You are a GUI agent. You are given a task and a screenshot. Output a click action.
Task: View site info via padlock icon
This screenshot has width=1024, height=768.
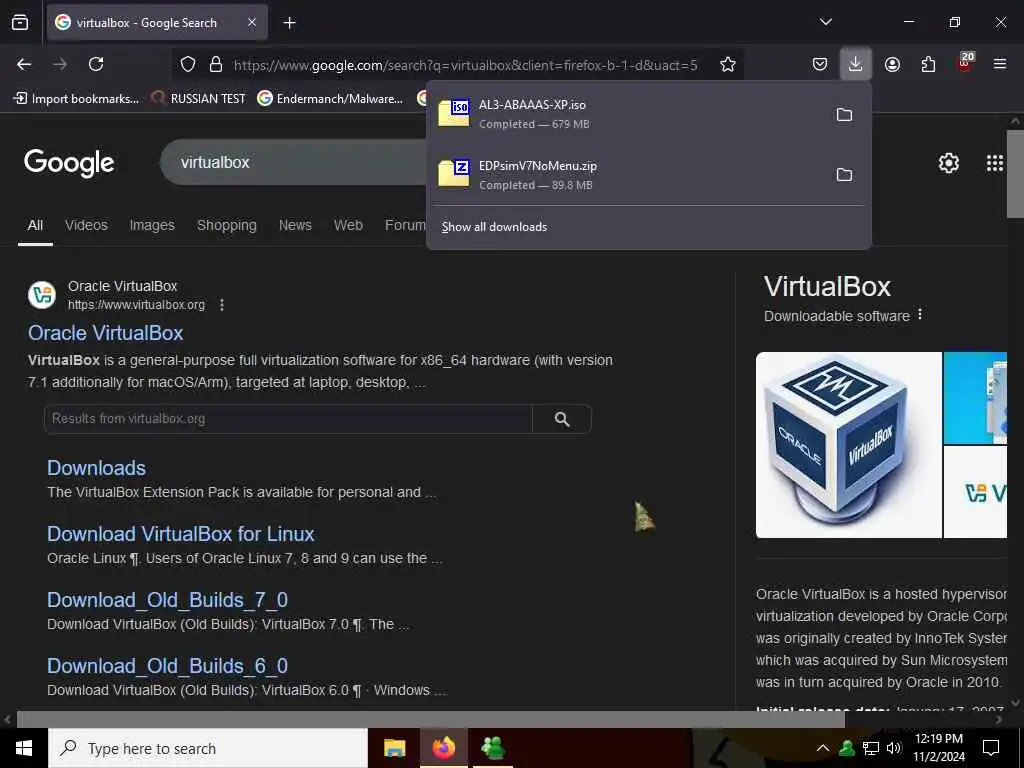click(x=216, y=64)
